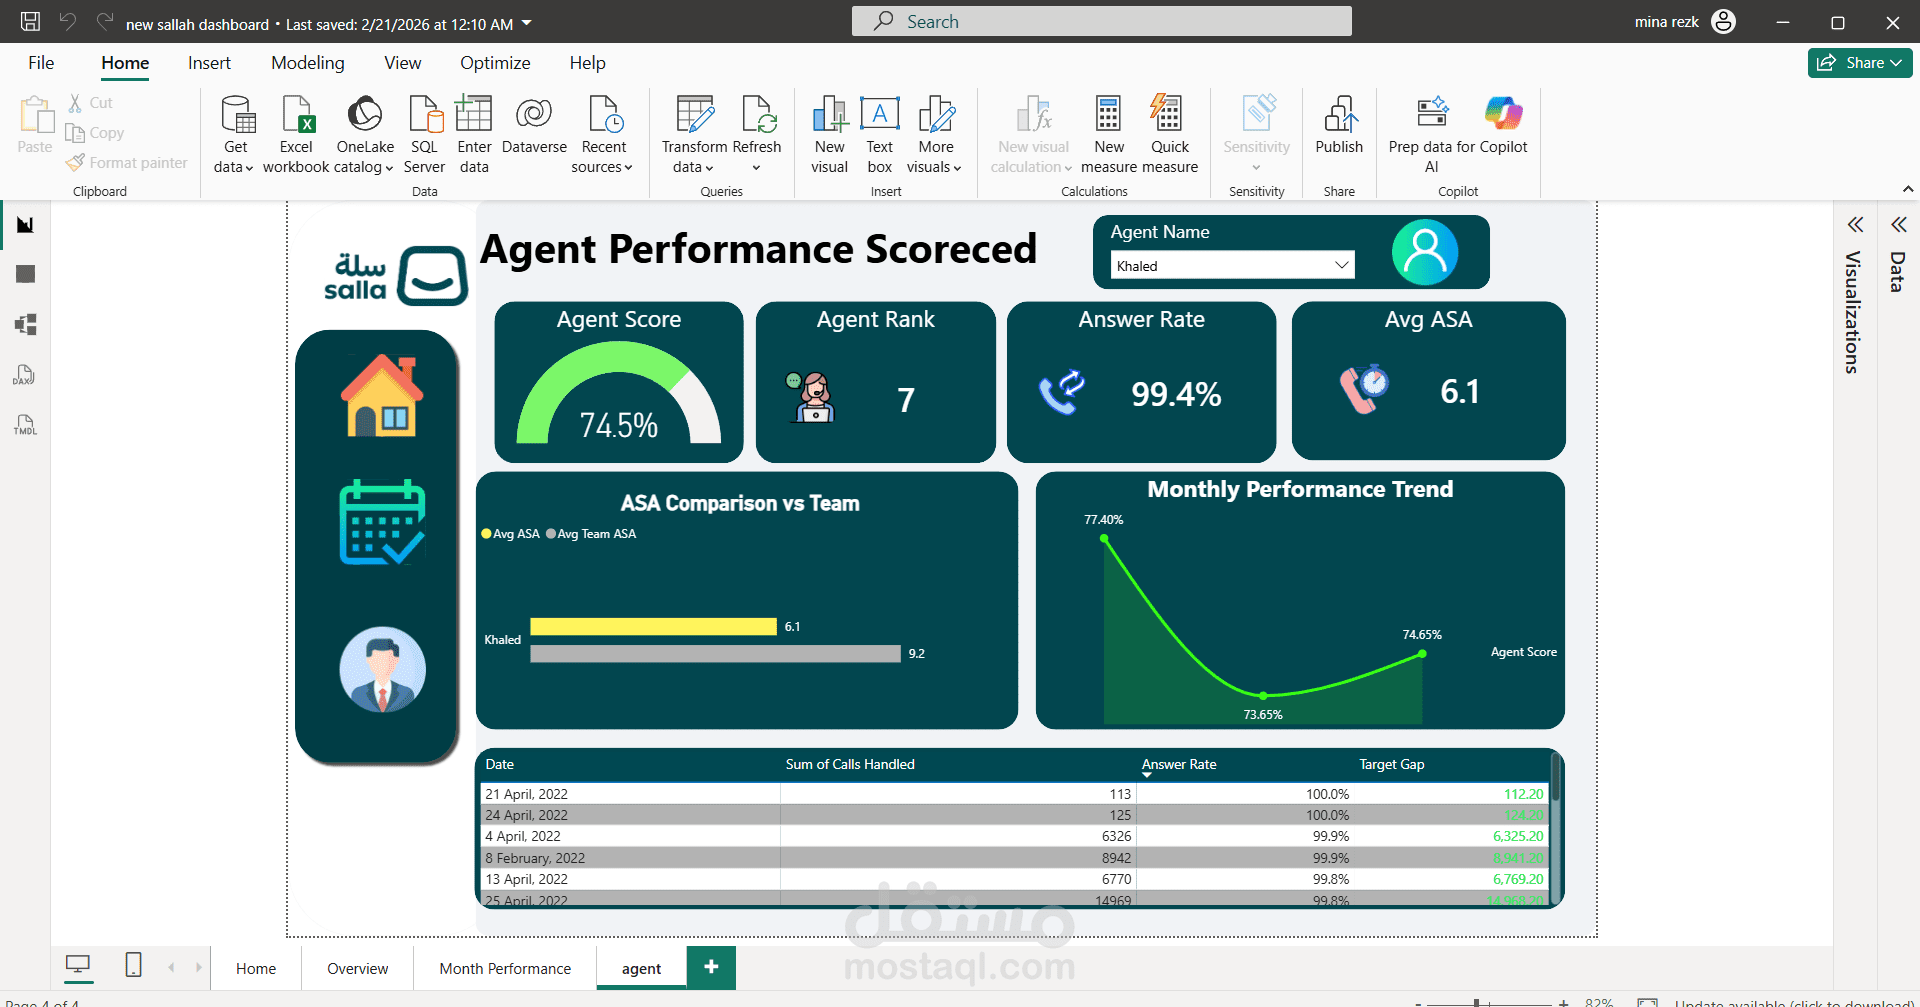The height and width of the screenshot is (1007, 1920).
Task: Select the '21 April, 2022' table row date
Action: [x=527, y=794]
